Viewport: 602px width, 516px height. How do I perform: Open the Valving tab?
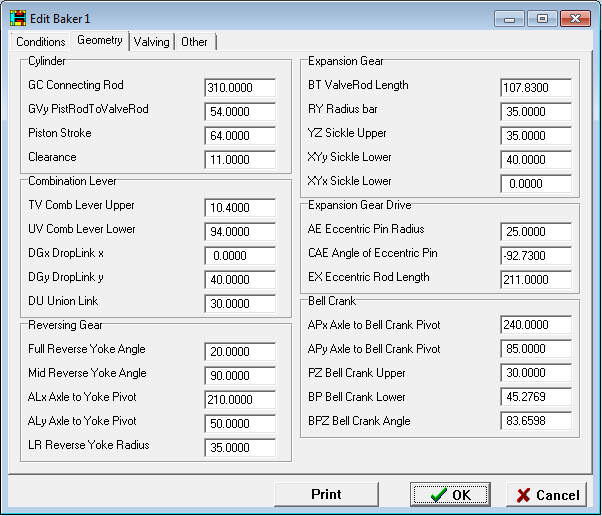tap(151, 42)
